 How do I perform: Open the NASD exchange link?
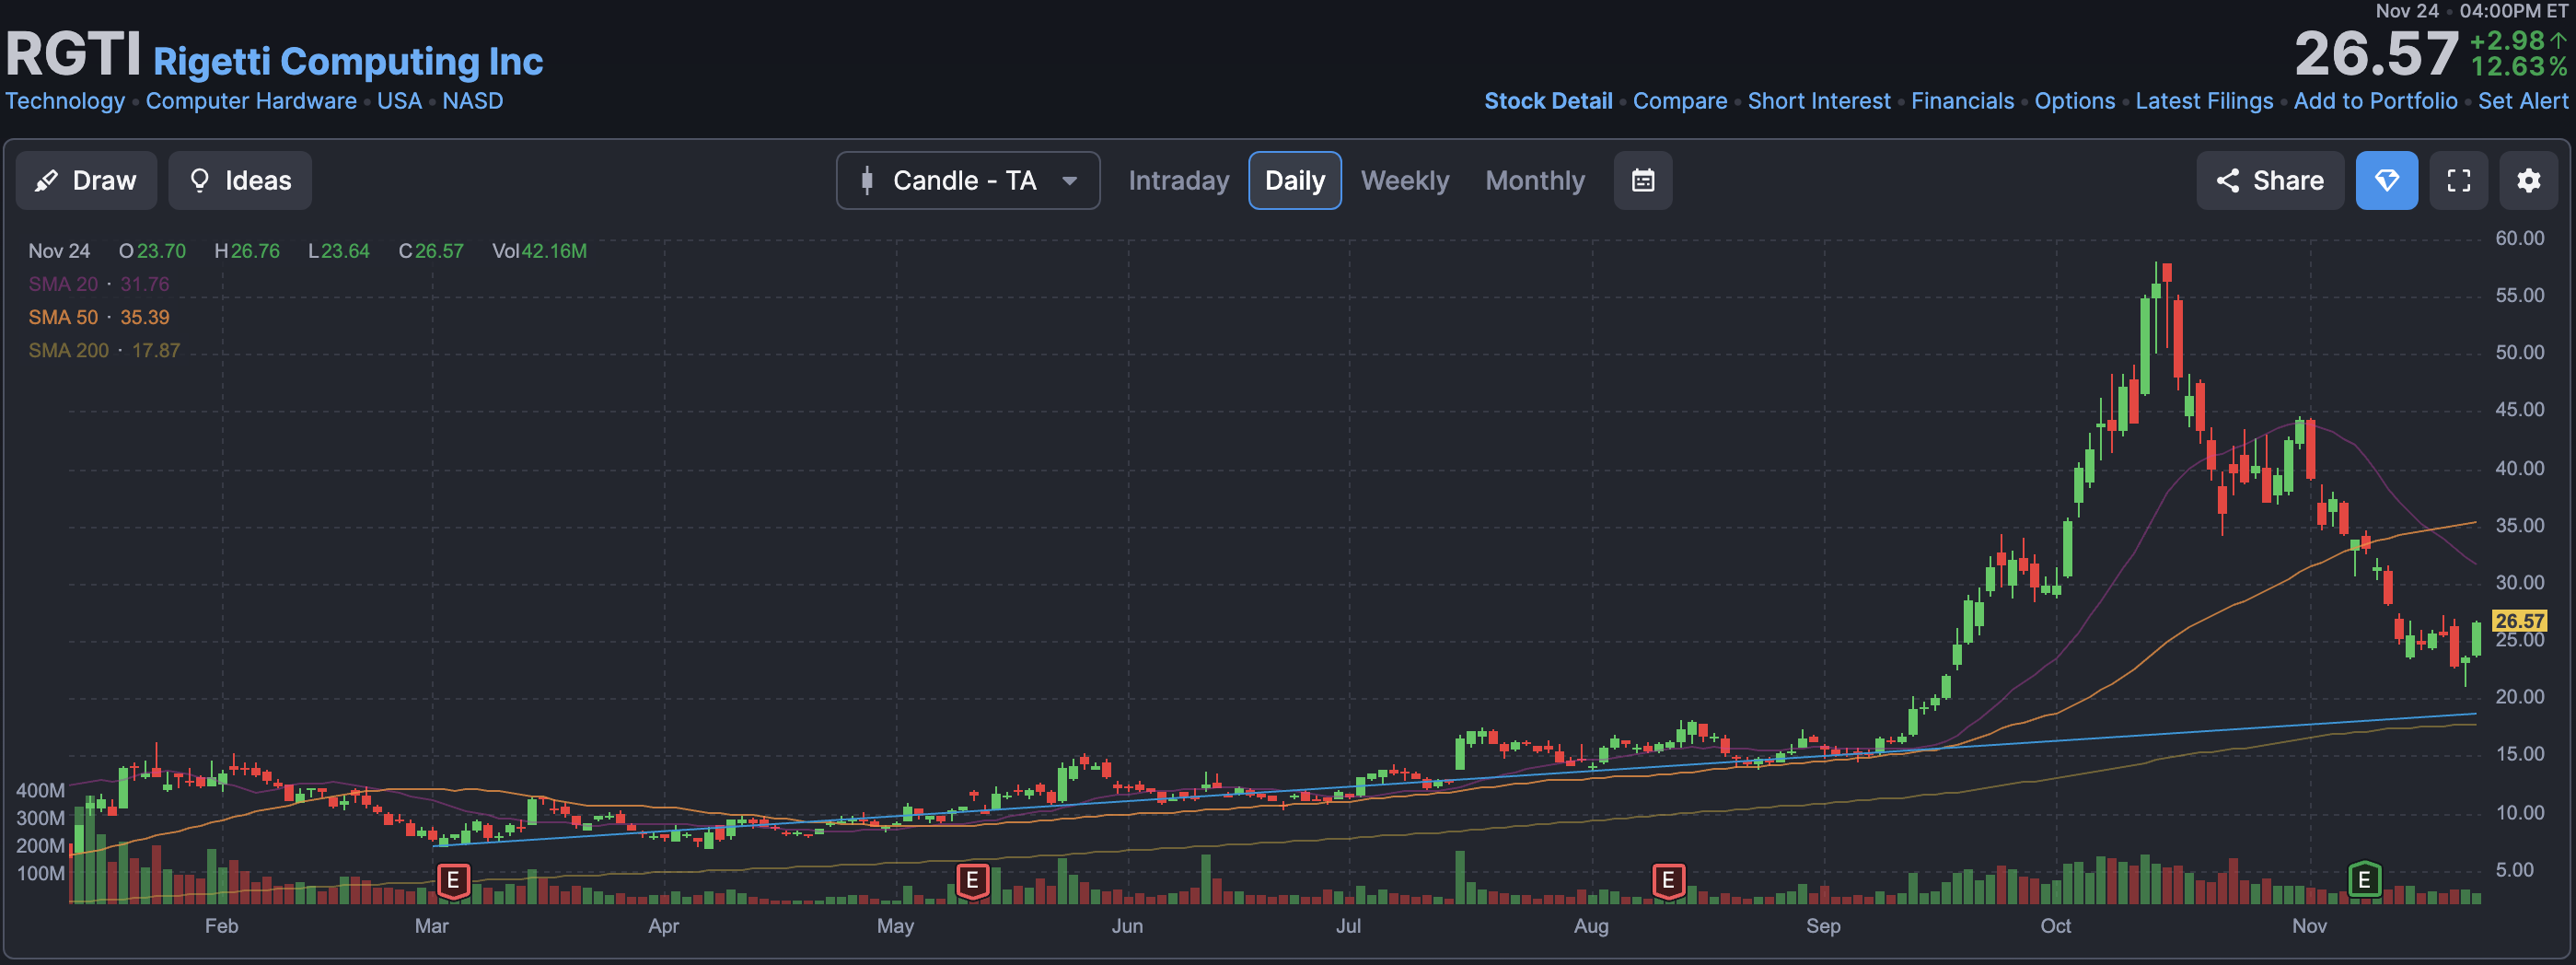tap(473, 101)
